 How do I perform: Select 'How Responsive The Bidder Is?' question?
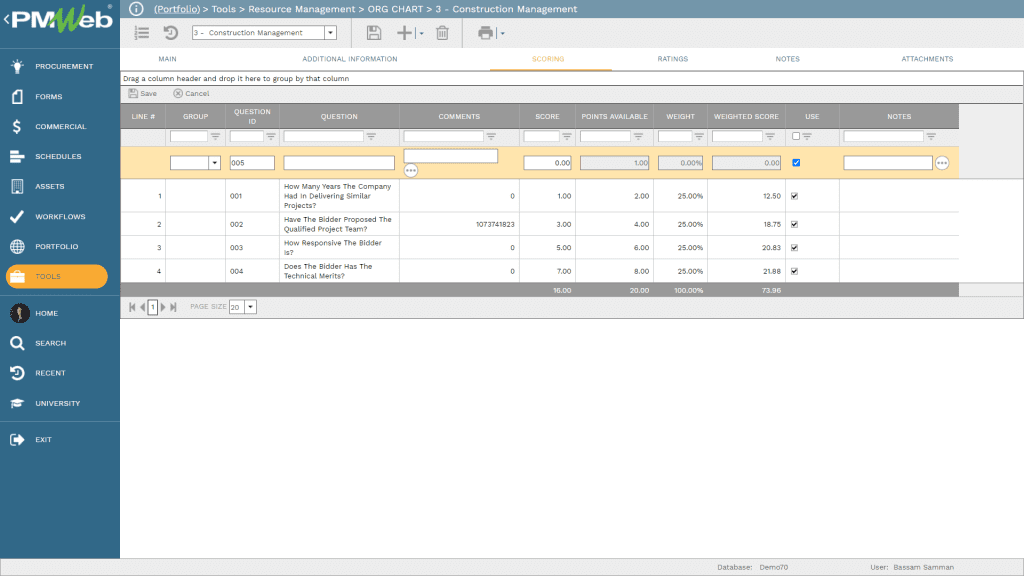coord(332,248)
